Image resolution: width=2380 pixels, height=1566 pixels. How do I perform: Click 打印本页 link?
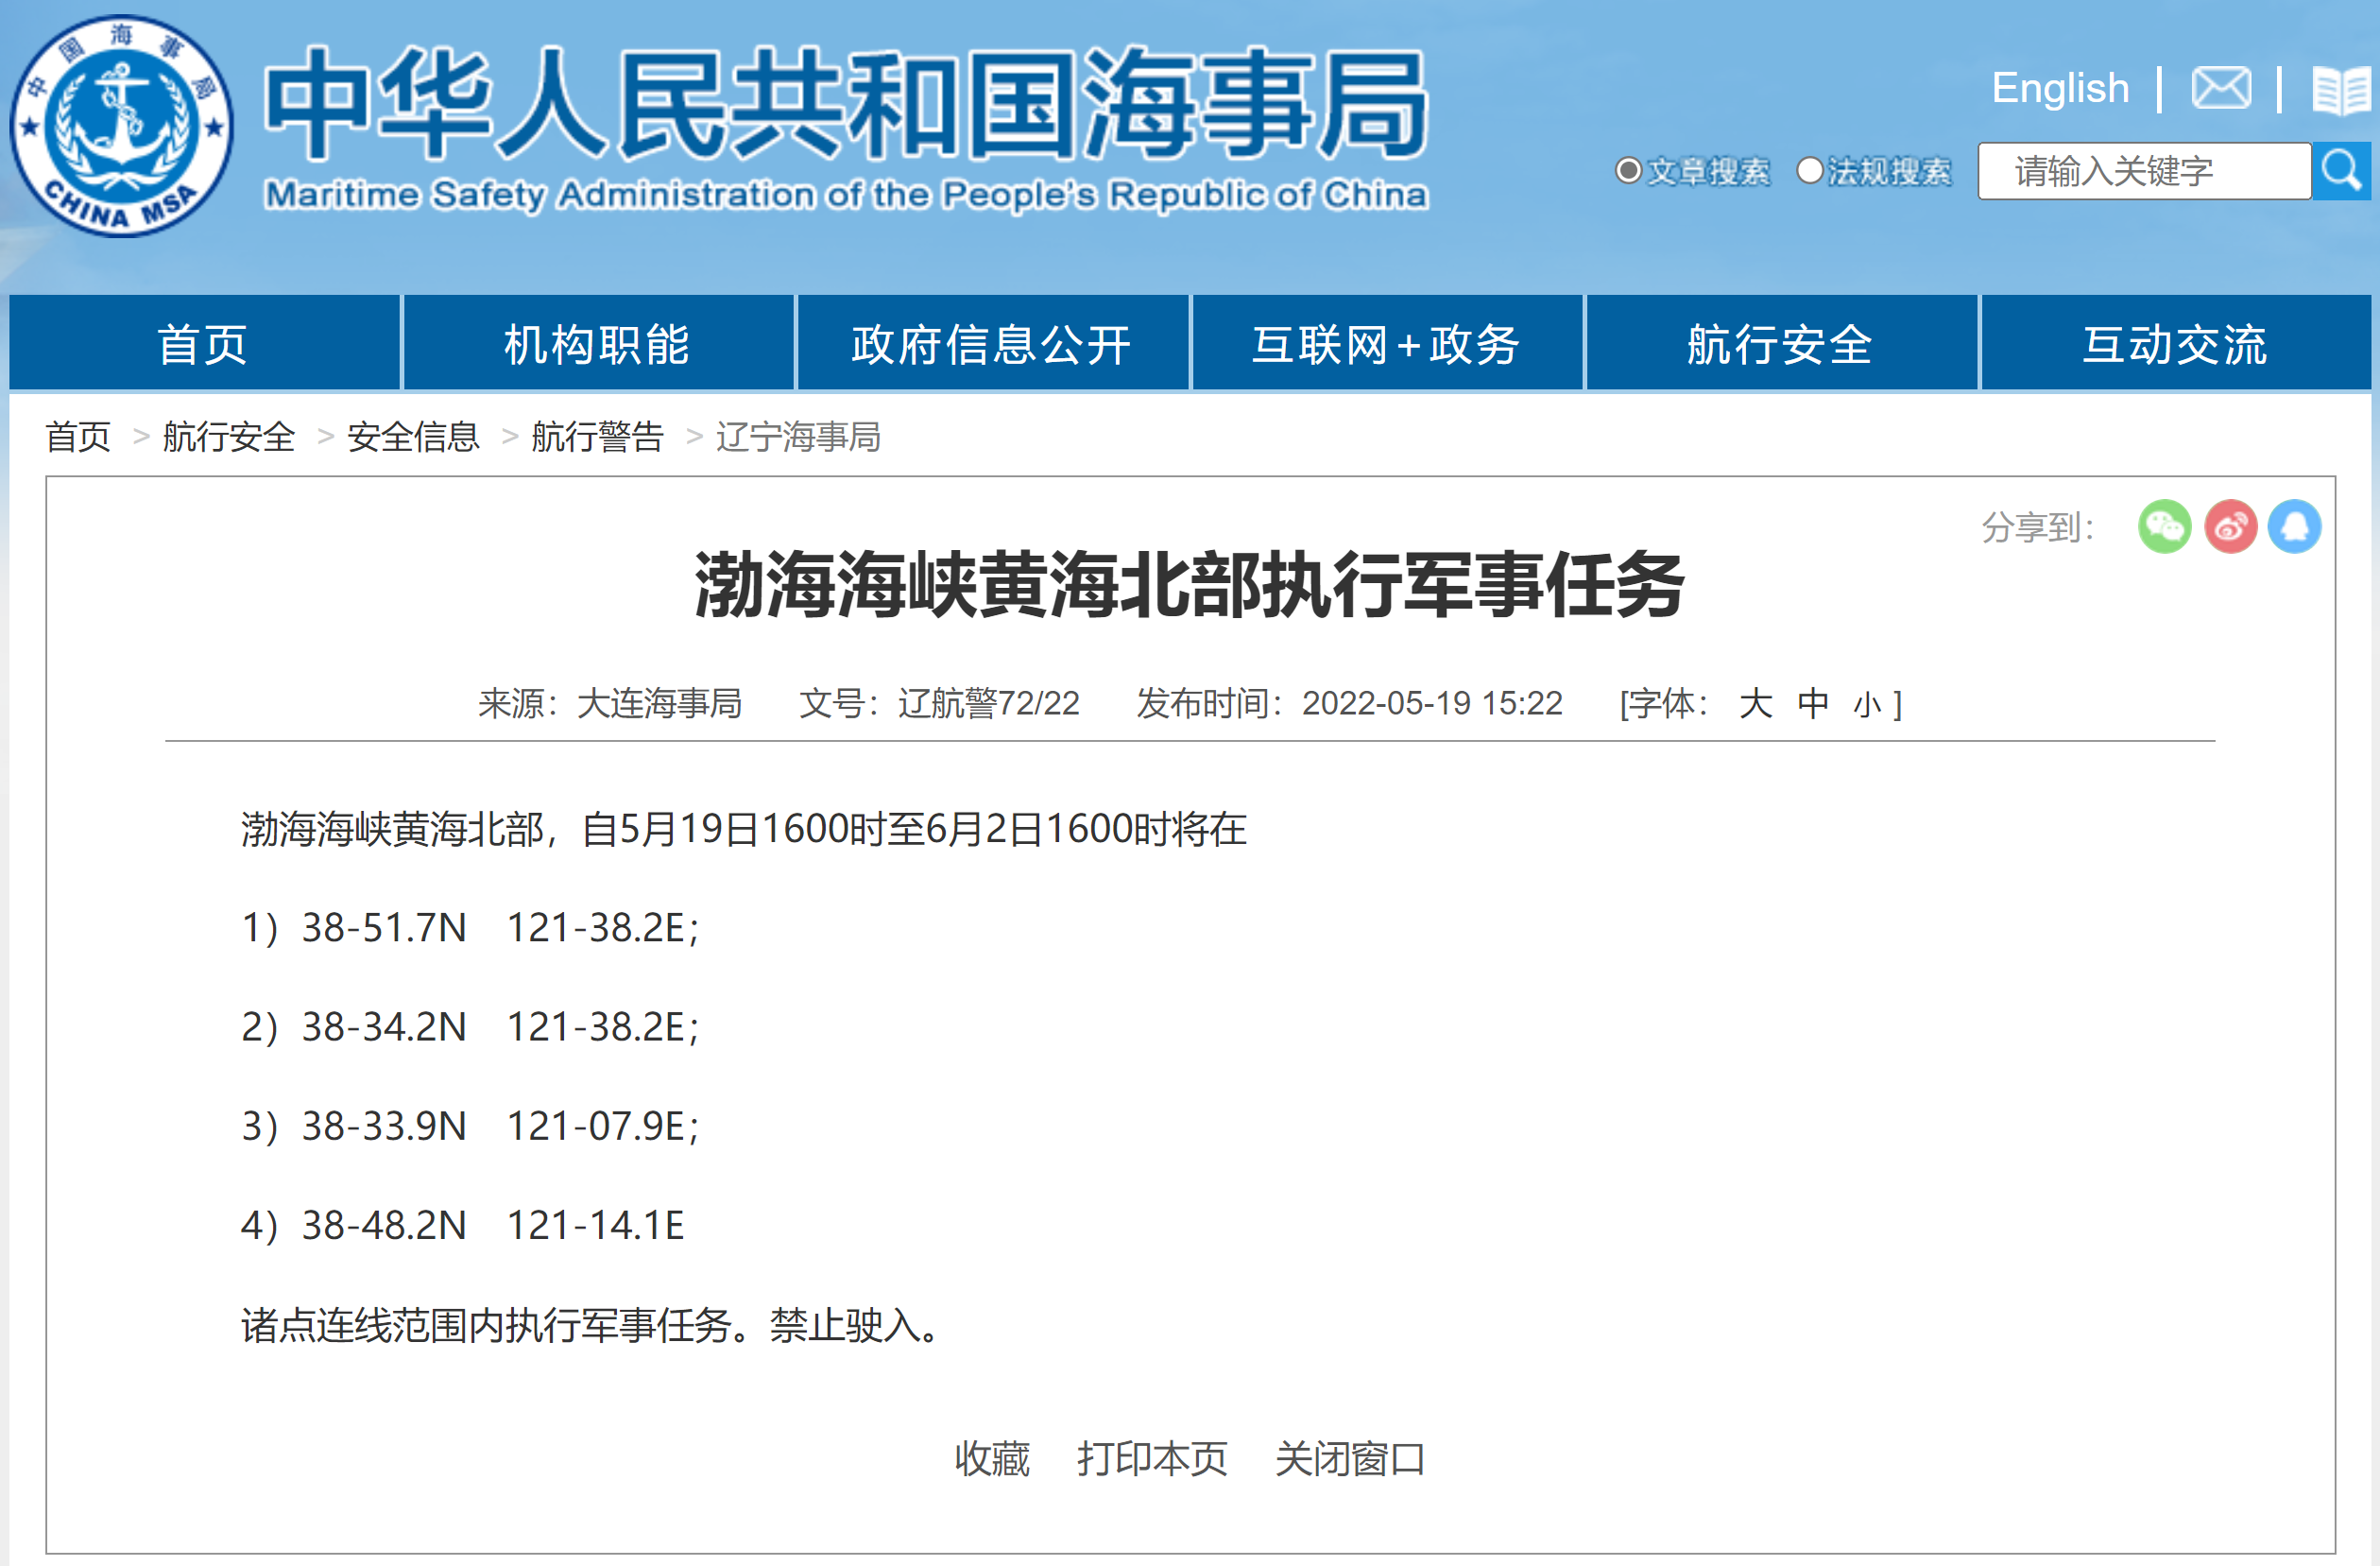[1152, 1458]
